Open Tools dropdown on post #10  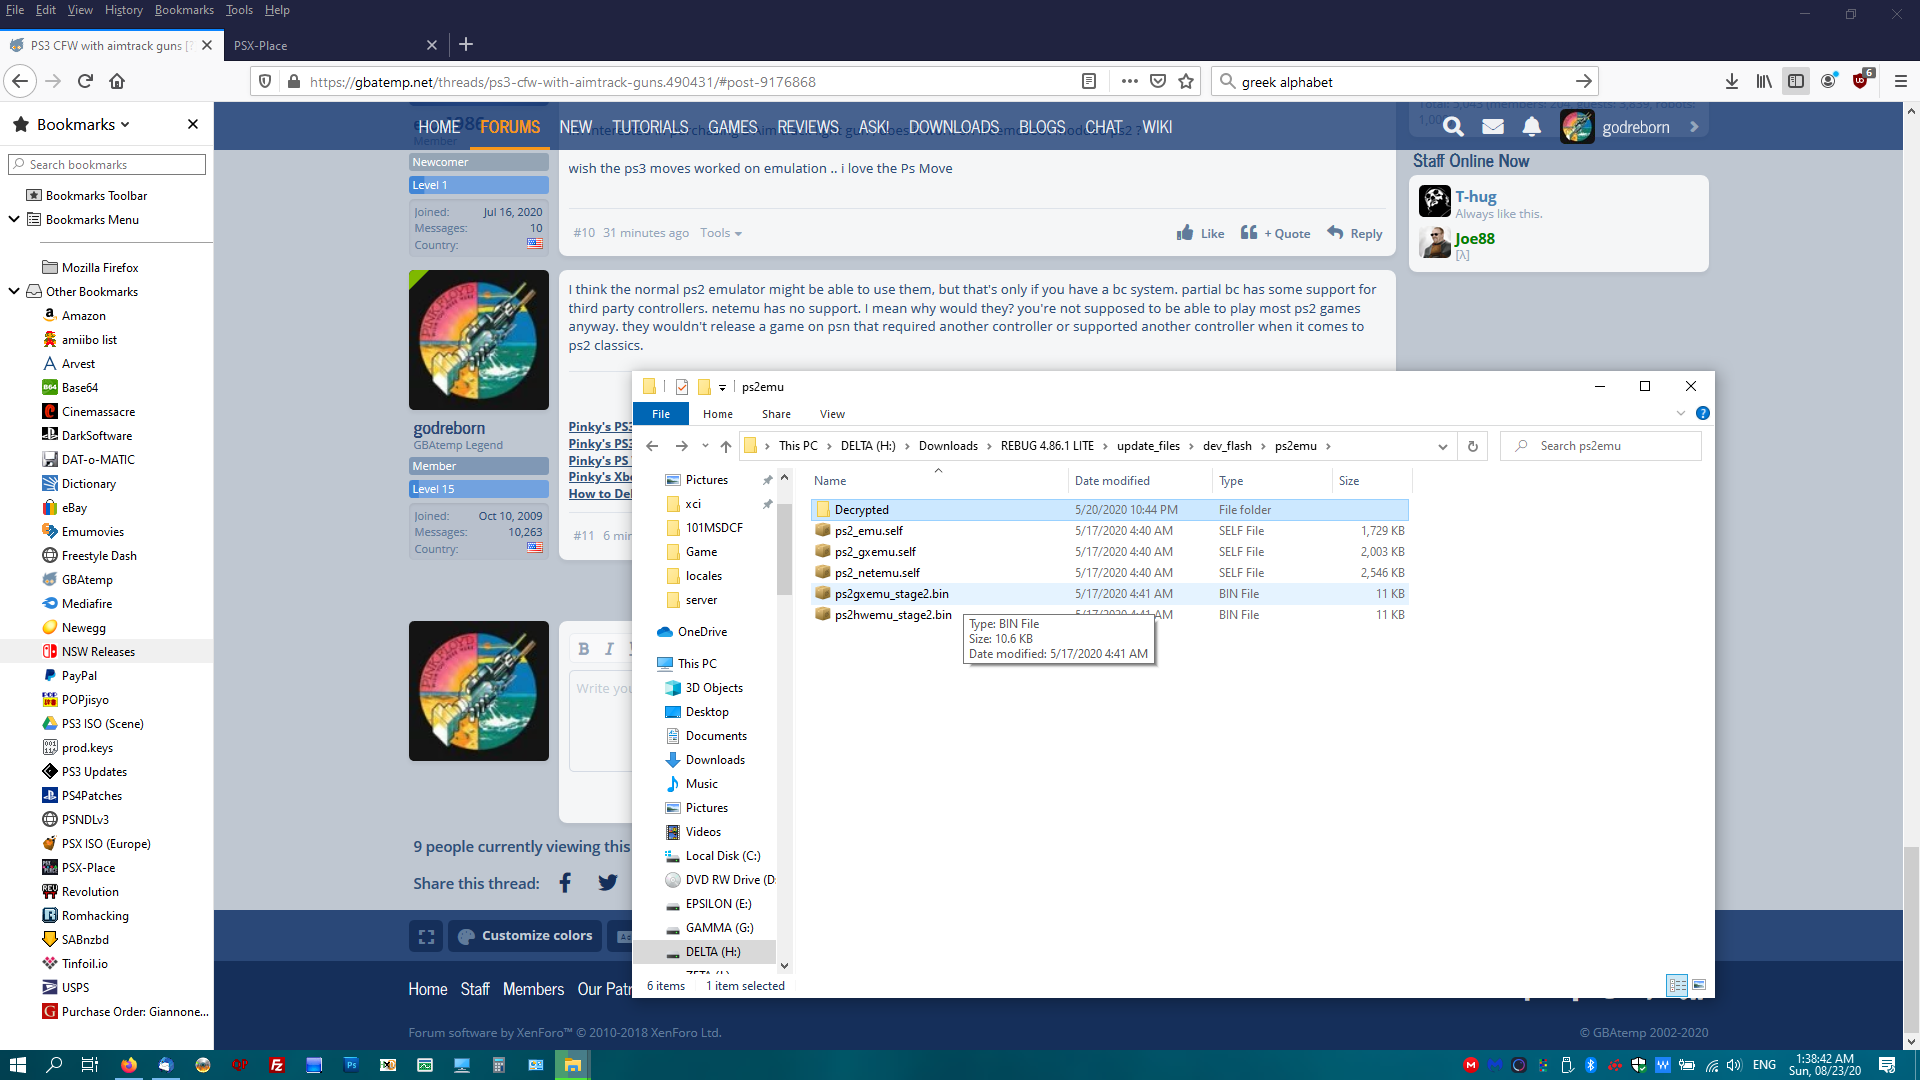pyautogui.click(x=721, y=233)
